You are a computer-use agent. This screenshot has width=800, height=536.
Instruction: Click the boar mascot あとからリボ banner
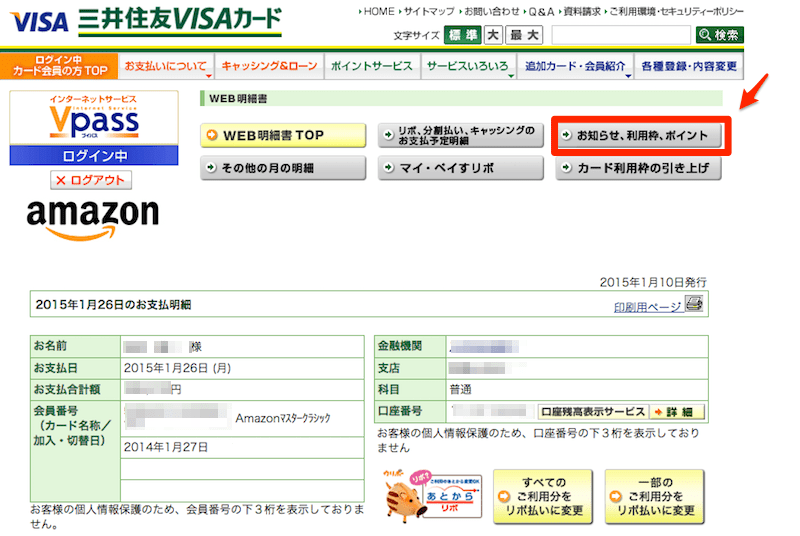pos(433,496)
